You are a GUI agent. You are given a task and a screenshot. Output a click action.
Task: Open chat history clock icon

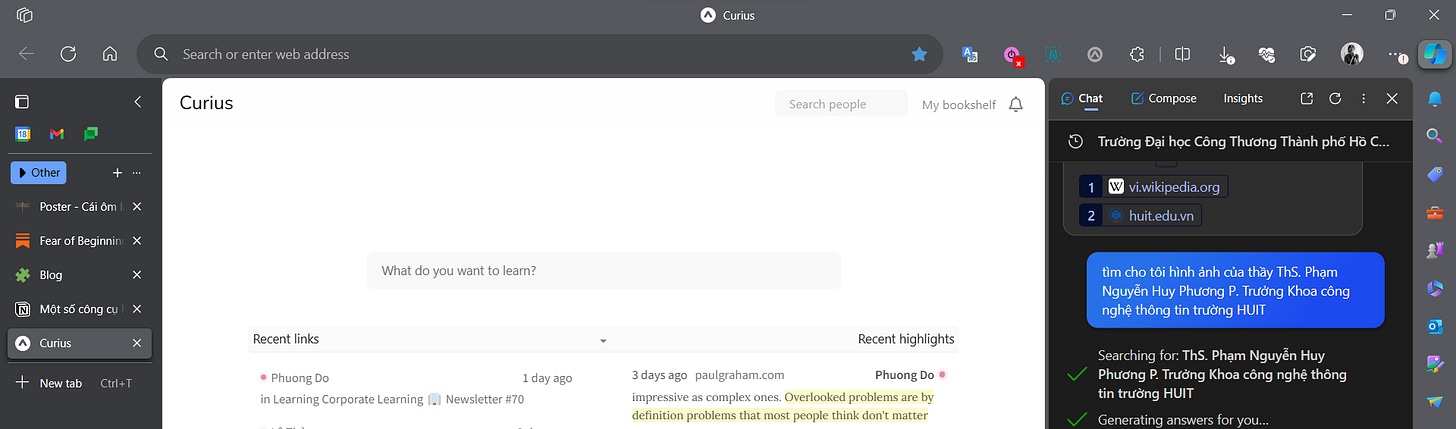[1076, 142]
